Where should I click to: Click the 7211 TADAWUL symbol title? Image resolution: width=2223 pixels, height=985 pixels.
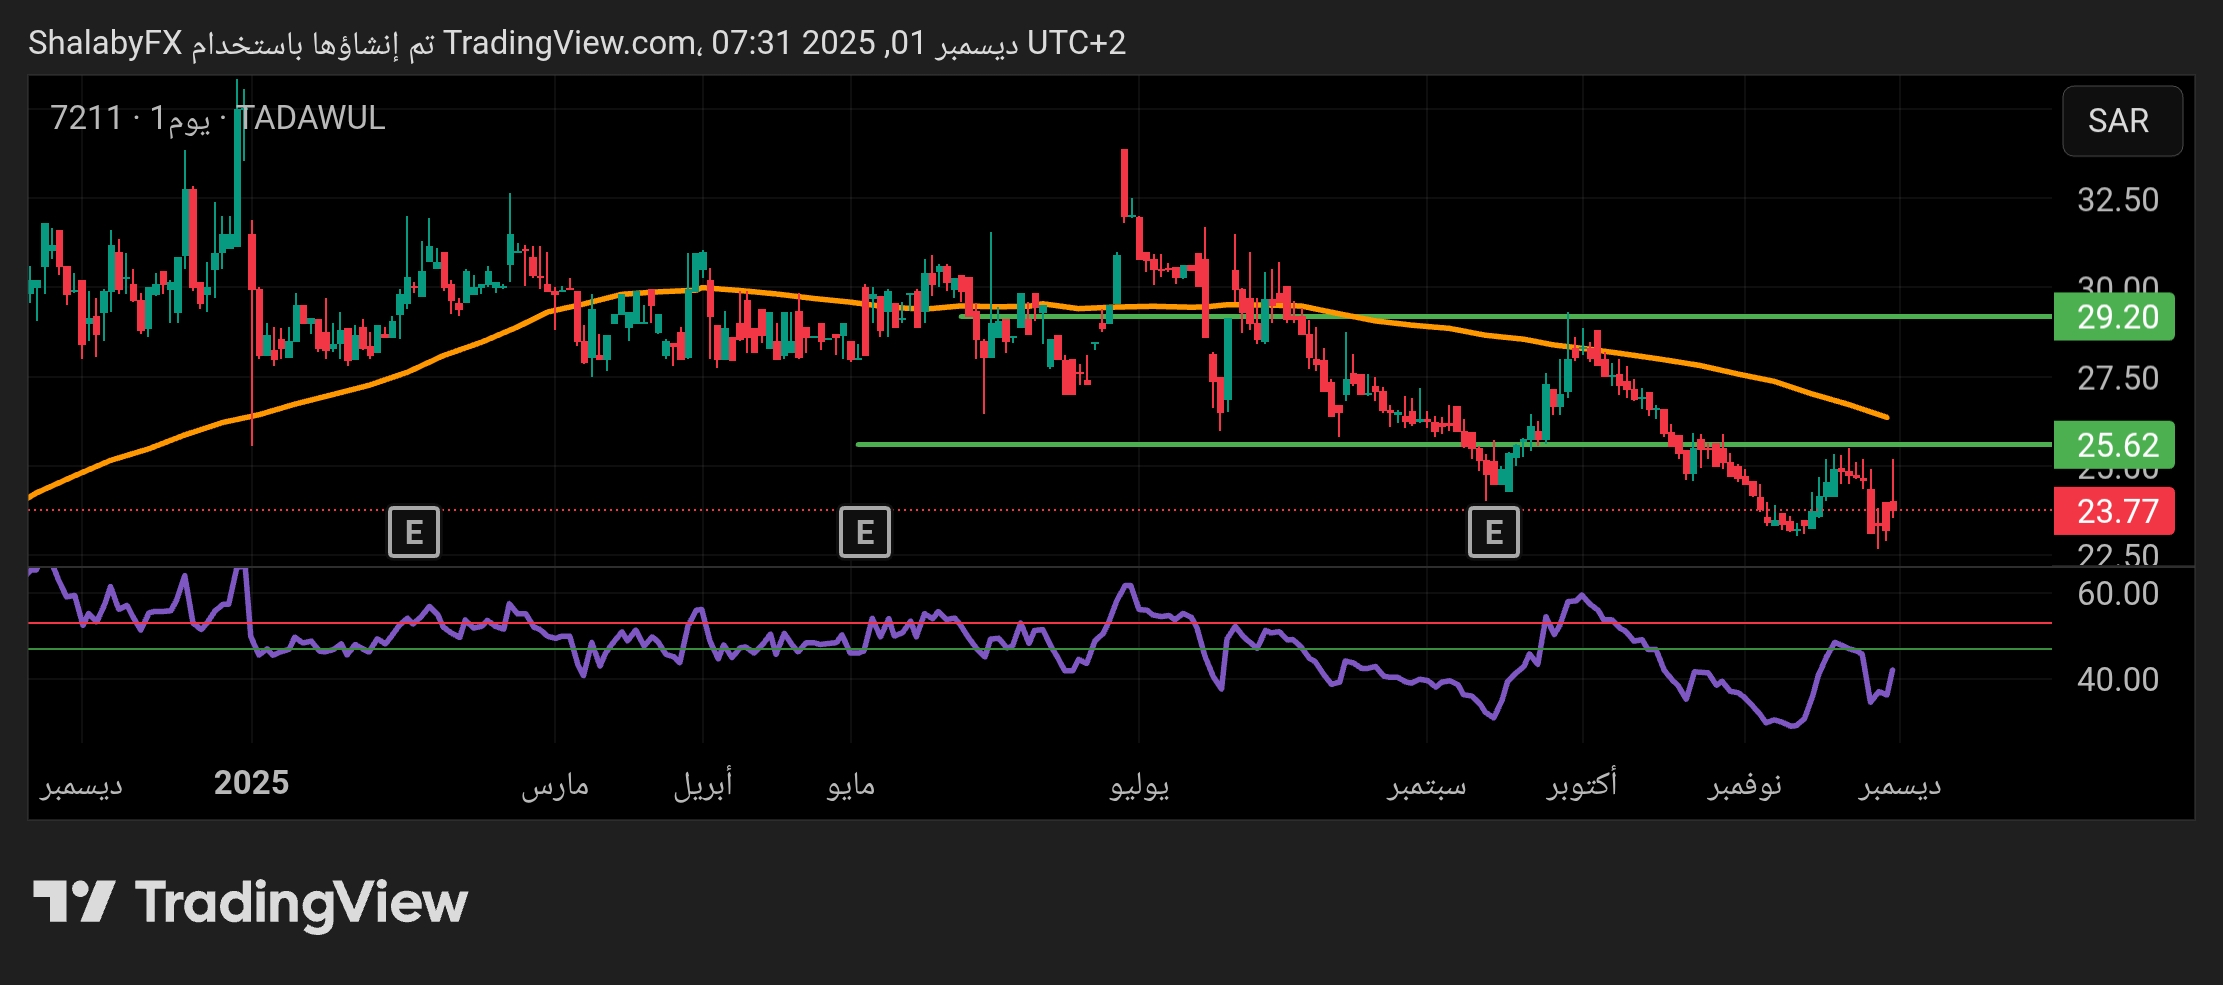[217, 118]
